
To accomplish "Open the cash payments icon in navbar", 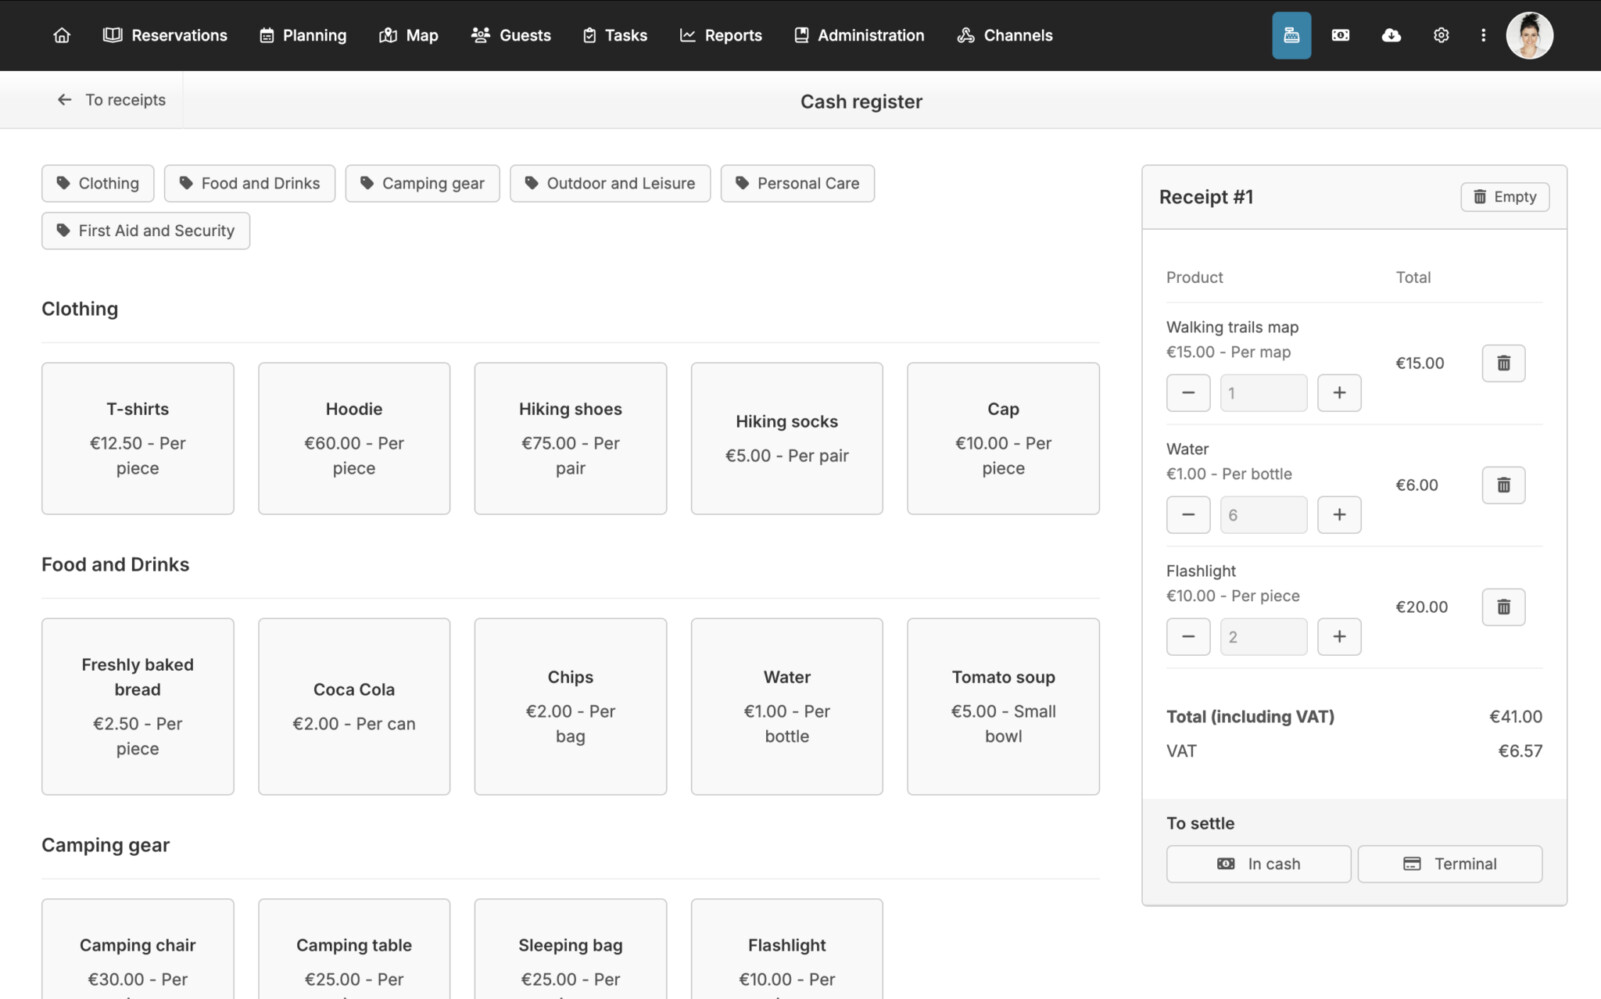I will (x=1340, y=35).
